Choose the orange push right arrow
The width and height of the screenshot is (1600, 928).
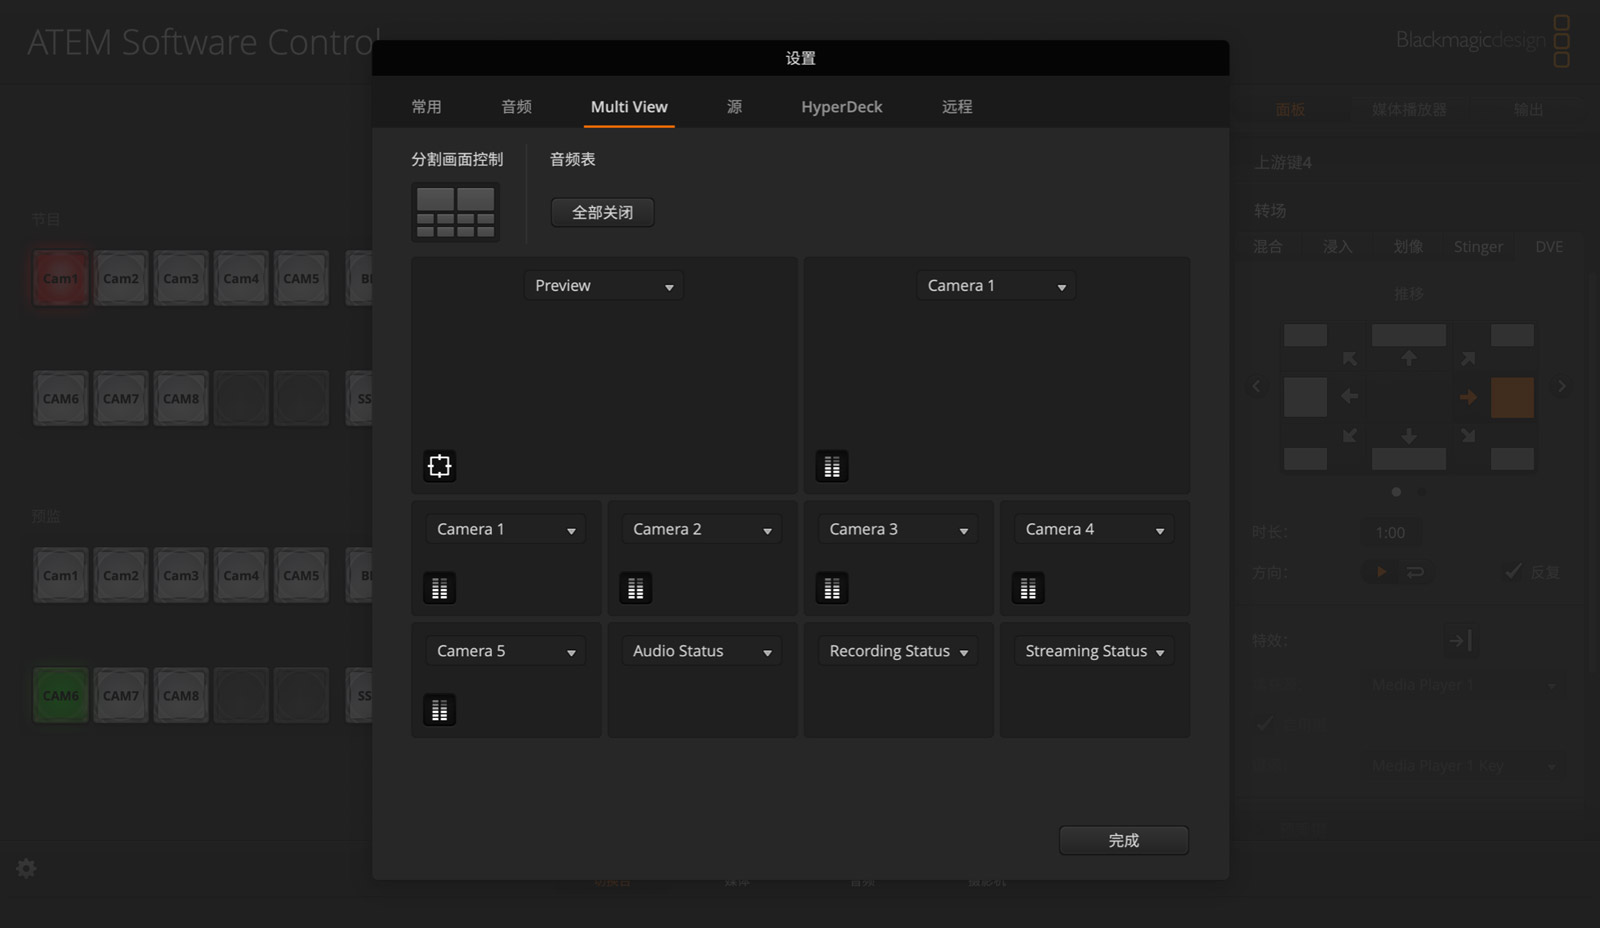click(x=1468, y=397)
